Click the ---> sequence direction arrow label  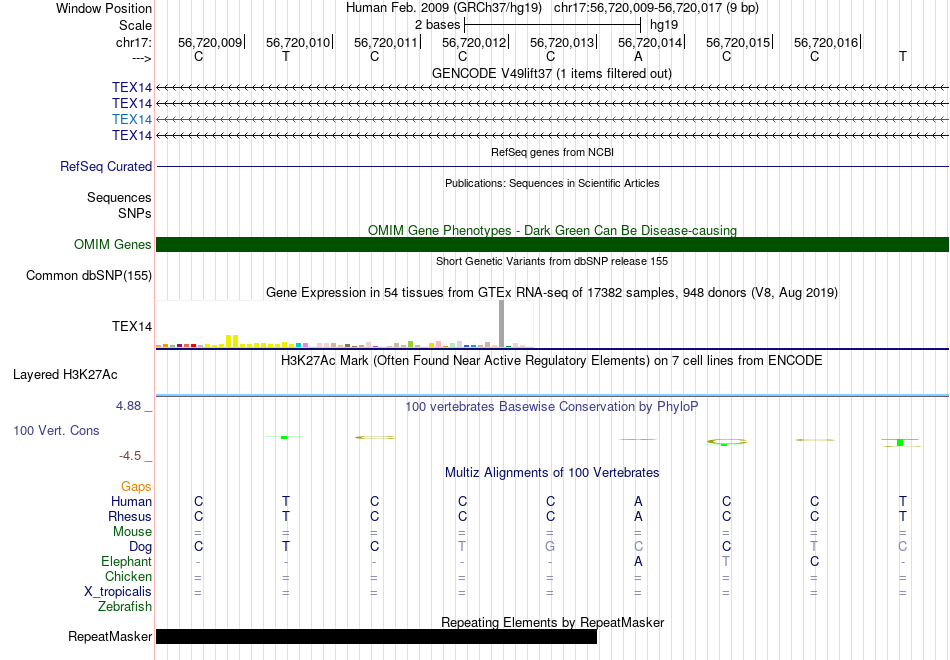[x=141, y=58]
